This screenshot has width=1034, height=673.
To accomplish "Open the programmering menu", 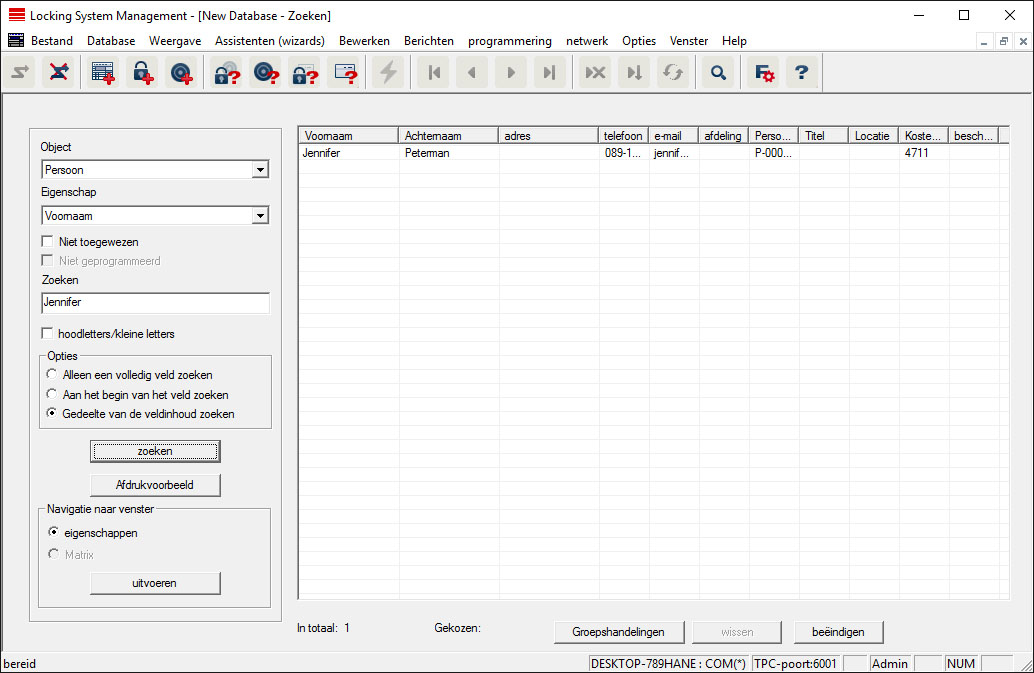I will click(509, 41).
